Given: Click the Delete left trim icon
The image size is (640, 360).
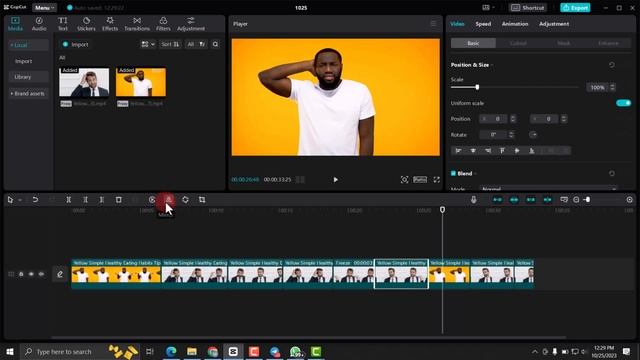Looking at the screenshot, I should click(85, 200).
